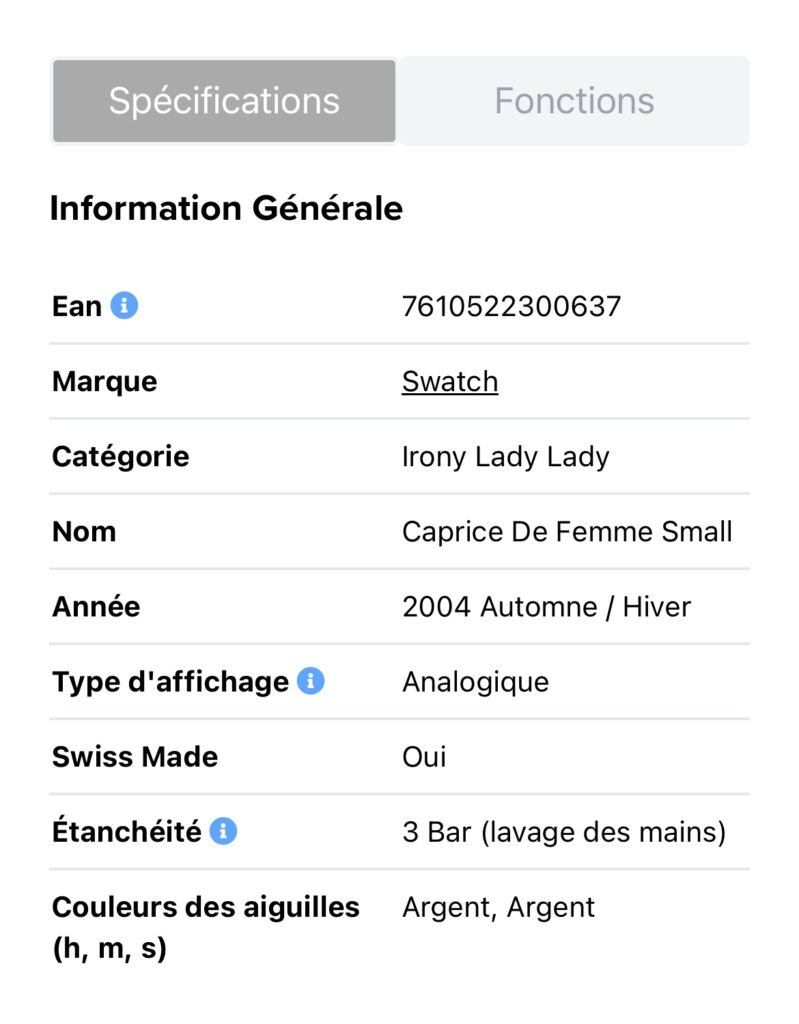The image size is (799, 1024).
Task: Click the name Caprice De Femme Small
Action: [x=567, y=532]
